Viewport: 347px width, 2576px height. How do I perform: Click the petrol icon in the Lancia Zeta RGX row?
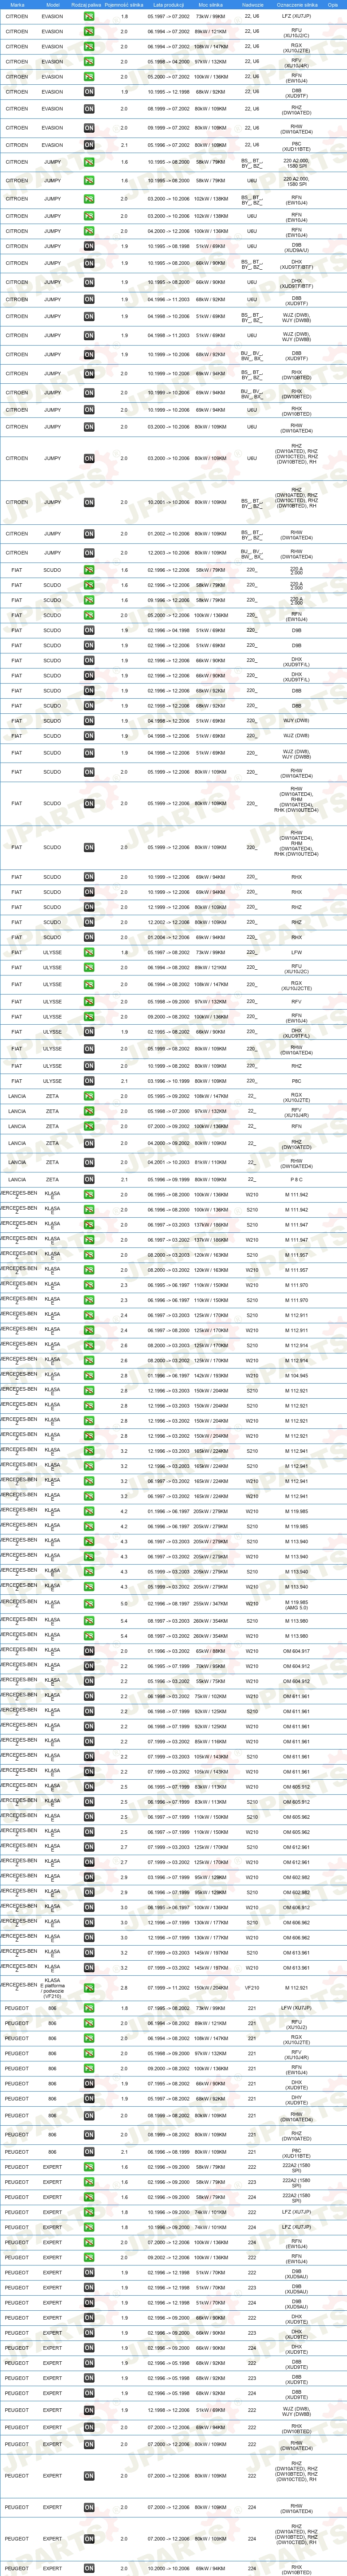pos(89,1096)
